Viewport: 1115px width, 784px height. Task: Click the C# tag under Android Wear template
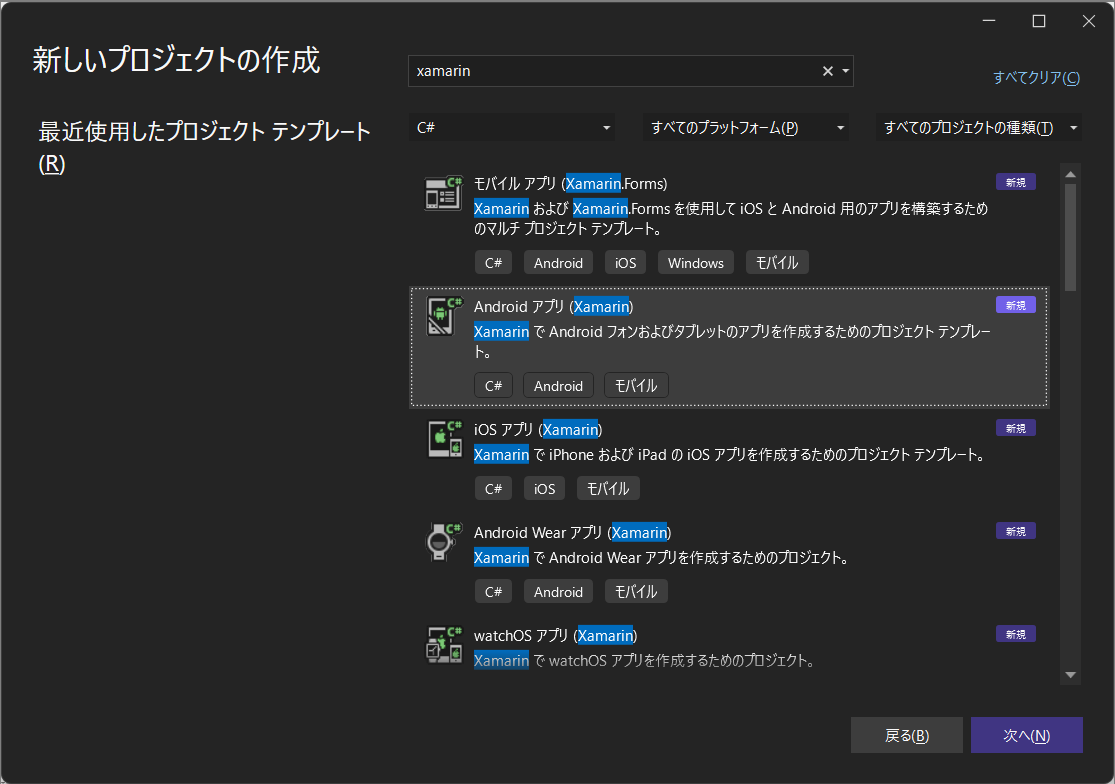coord(494,592)
